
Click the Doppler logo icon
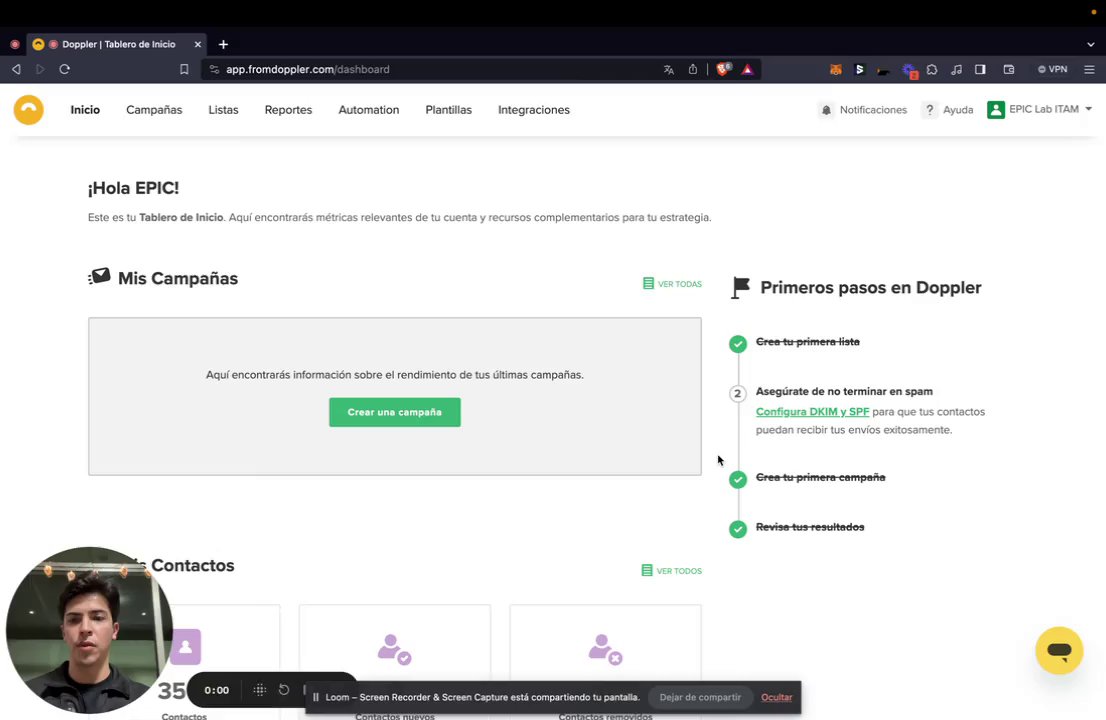coord(29,110)
